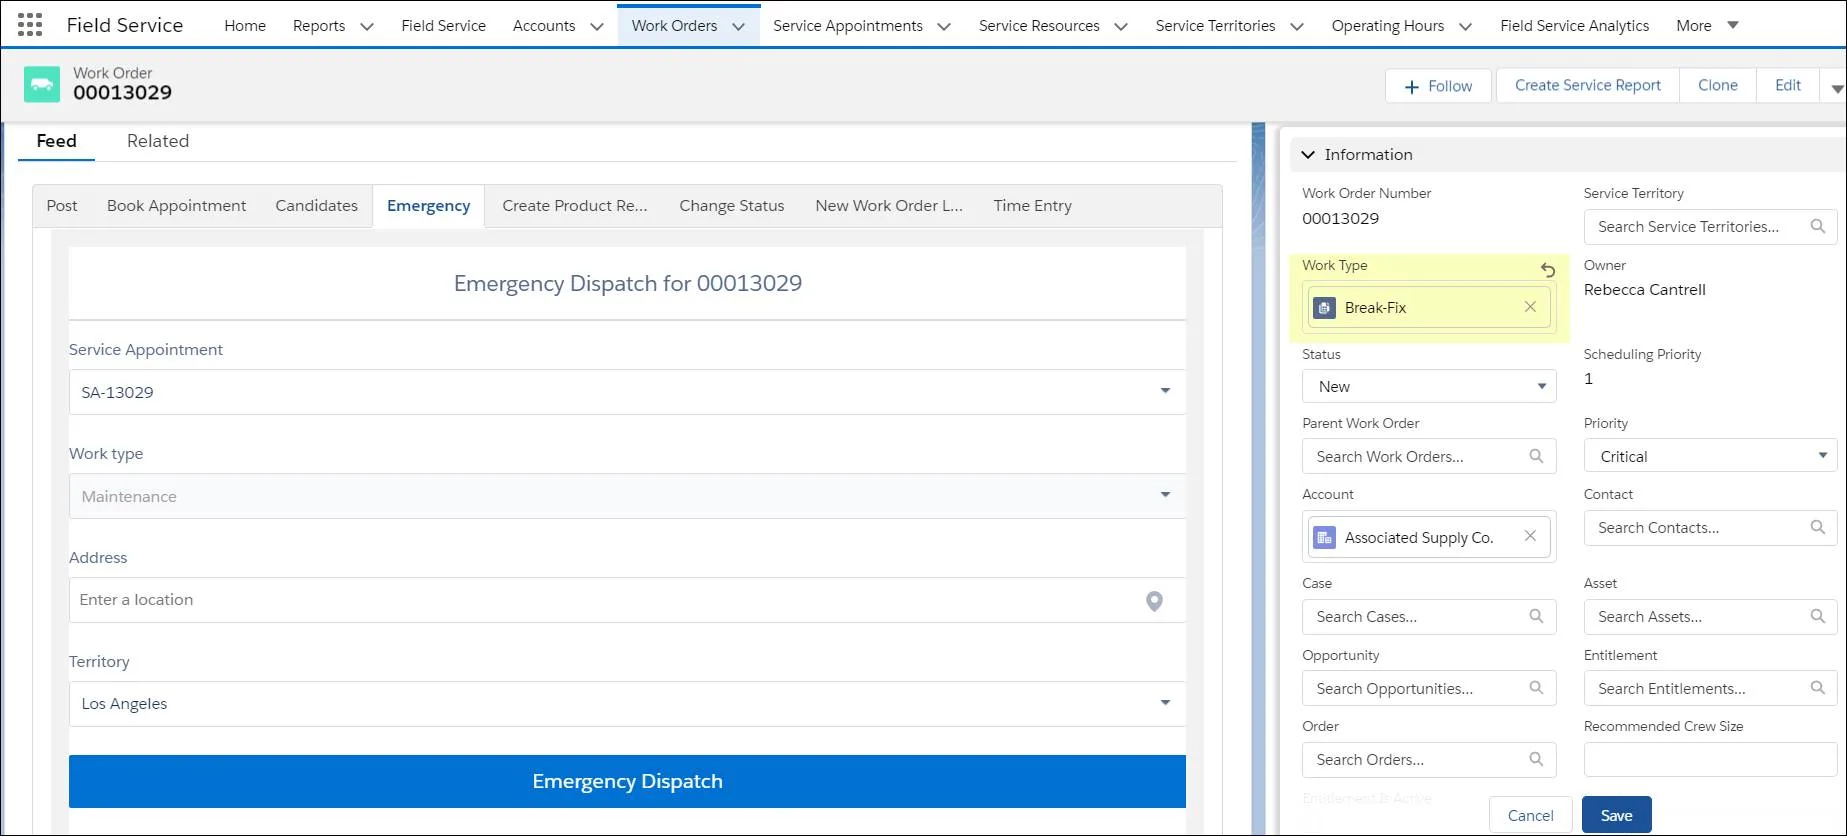
Task: Open Service Appointment dropdown SA-13029
Action: point(627,392)
